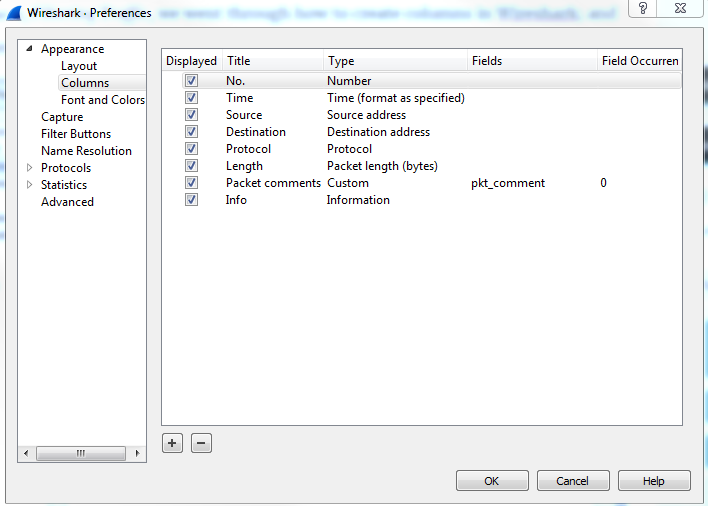
Task: Close the Preferences dialog window
Action: 680,8
